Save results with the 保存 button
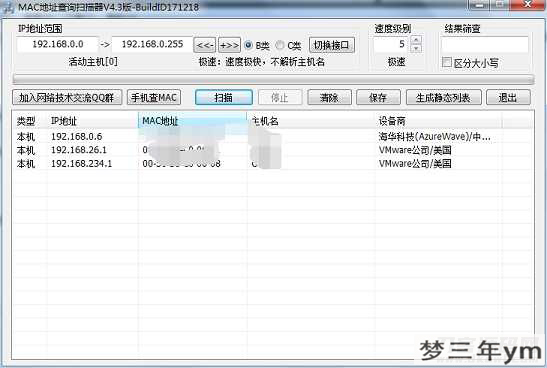The image size is (547, 368). click(378, 97)
